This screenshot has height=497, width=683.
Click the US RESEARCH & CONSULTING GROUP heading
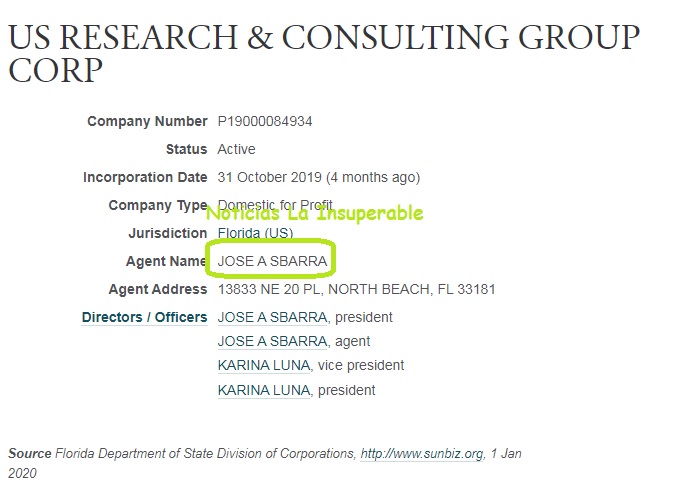pos(324,37)
